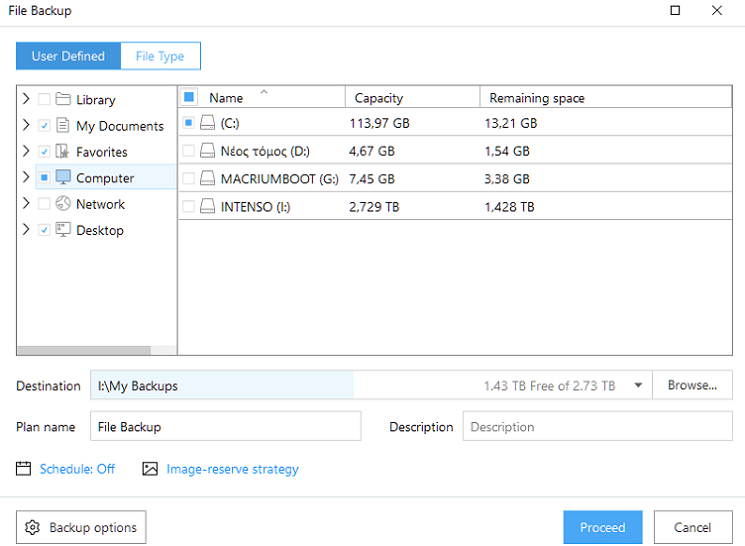Click the INTENSO (I:) drive icon
745x546 pixels.
pyautogui.click(x=208, y=207)
